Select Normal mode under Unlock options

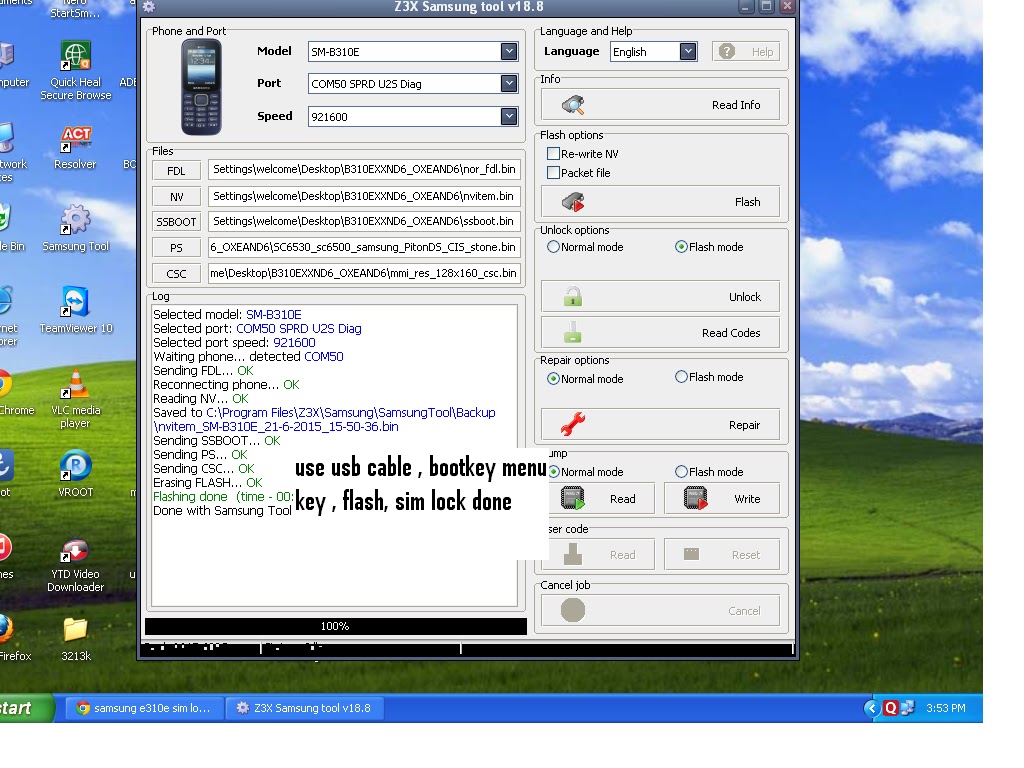coord(553,247)
